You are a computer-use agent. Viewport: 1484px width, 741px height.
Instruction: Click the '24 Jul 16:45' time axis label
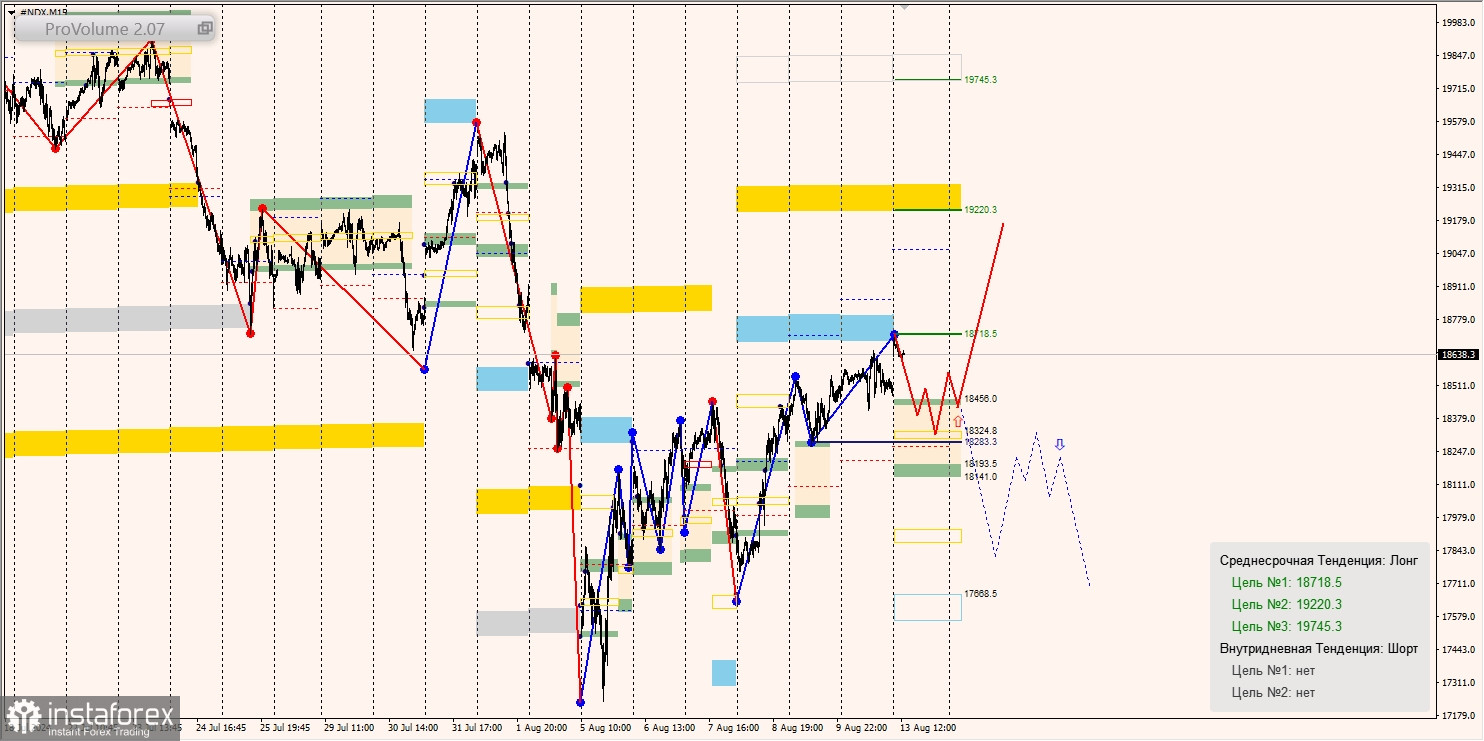(x=221, y=728)
